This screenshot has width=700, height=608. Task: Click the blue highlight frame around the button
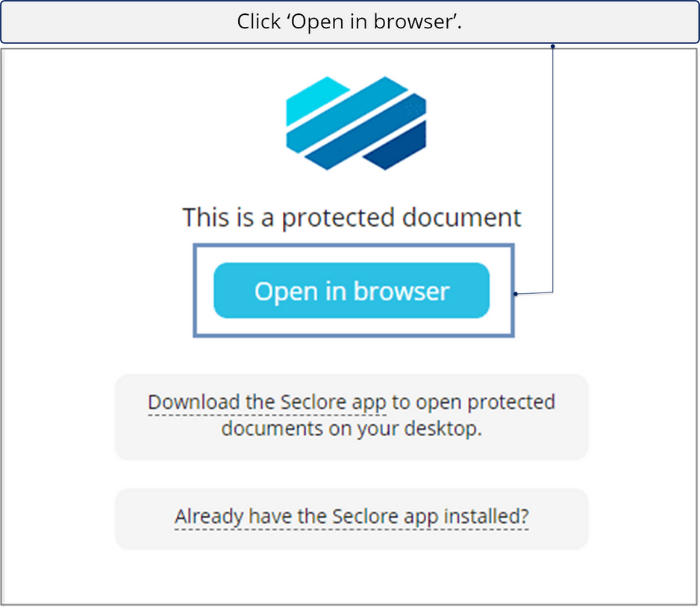354,245
